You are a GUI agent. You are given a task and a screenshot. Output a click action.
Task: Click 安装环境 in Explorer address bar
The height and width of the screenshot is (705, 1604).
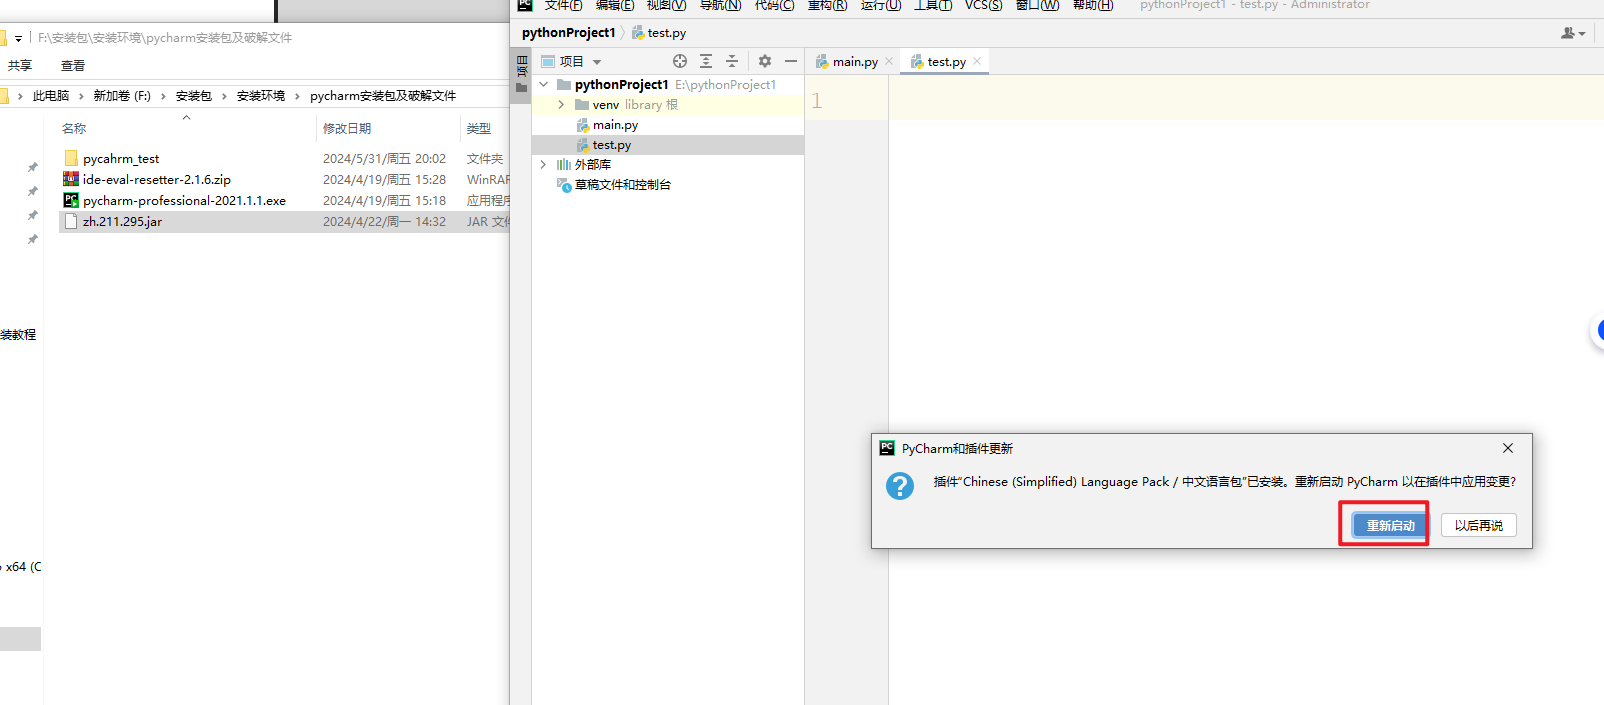click(261, 96)
